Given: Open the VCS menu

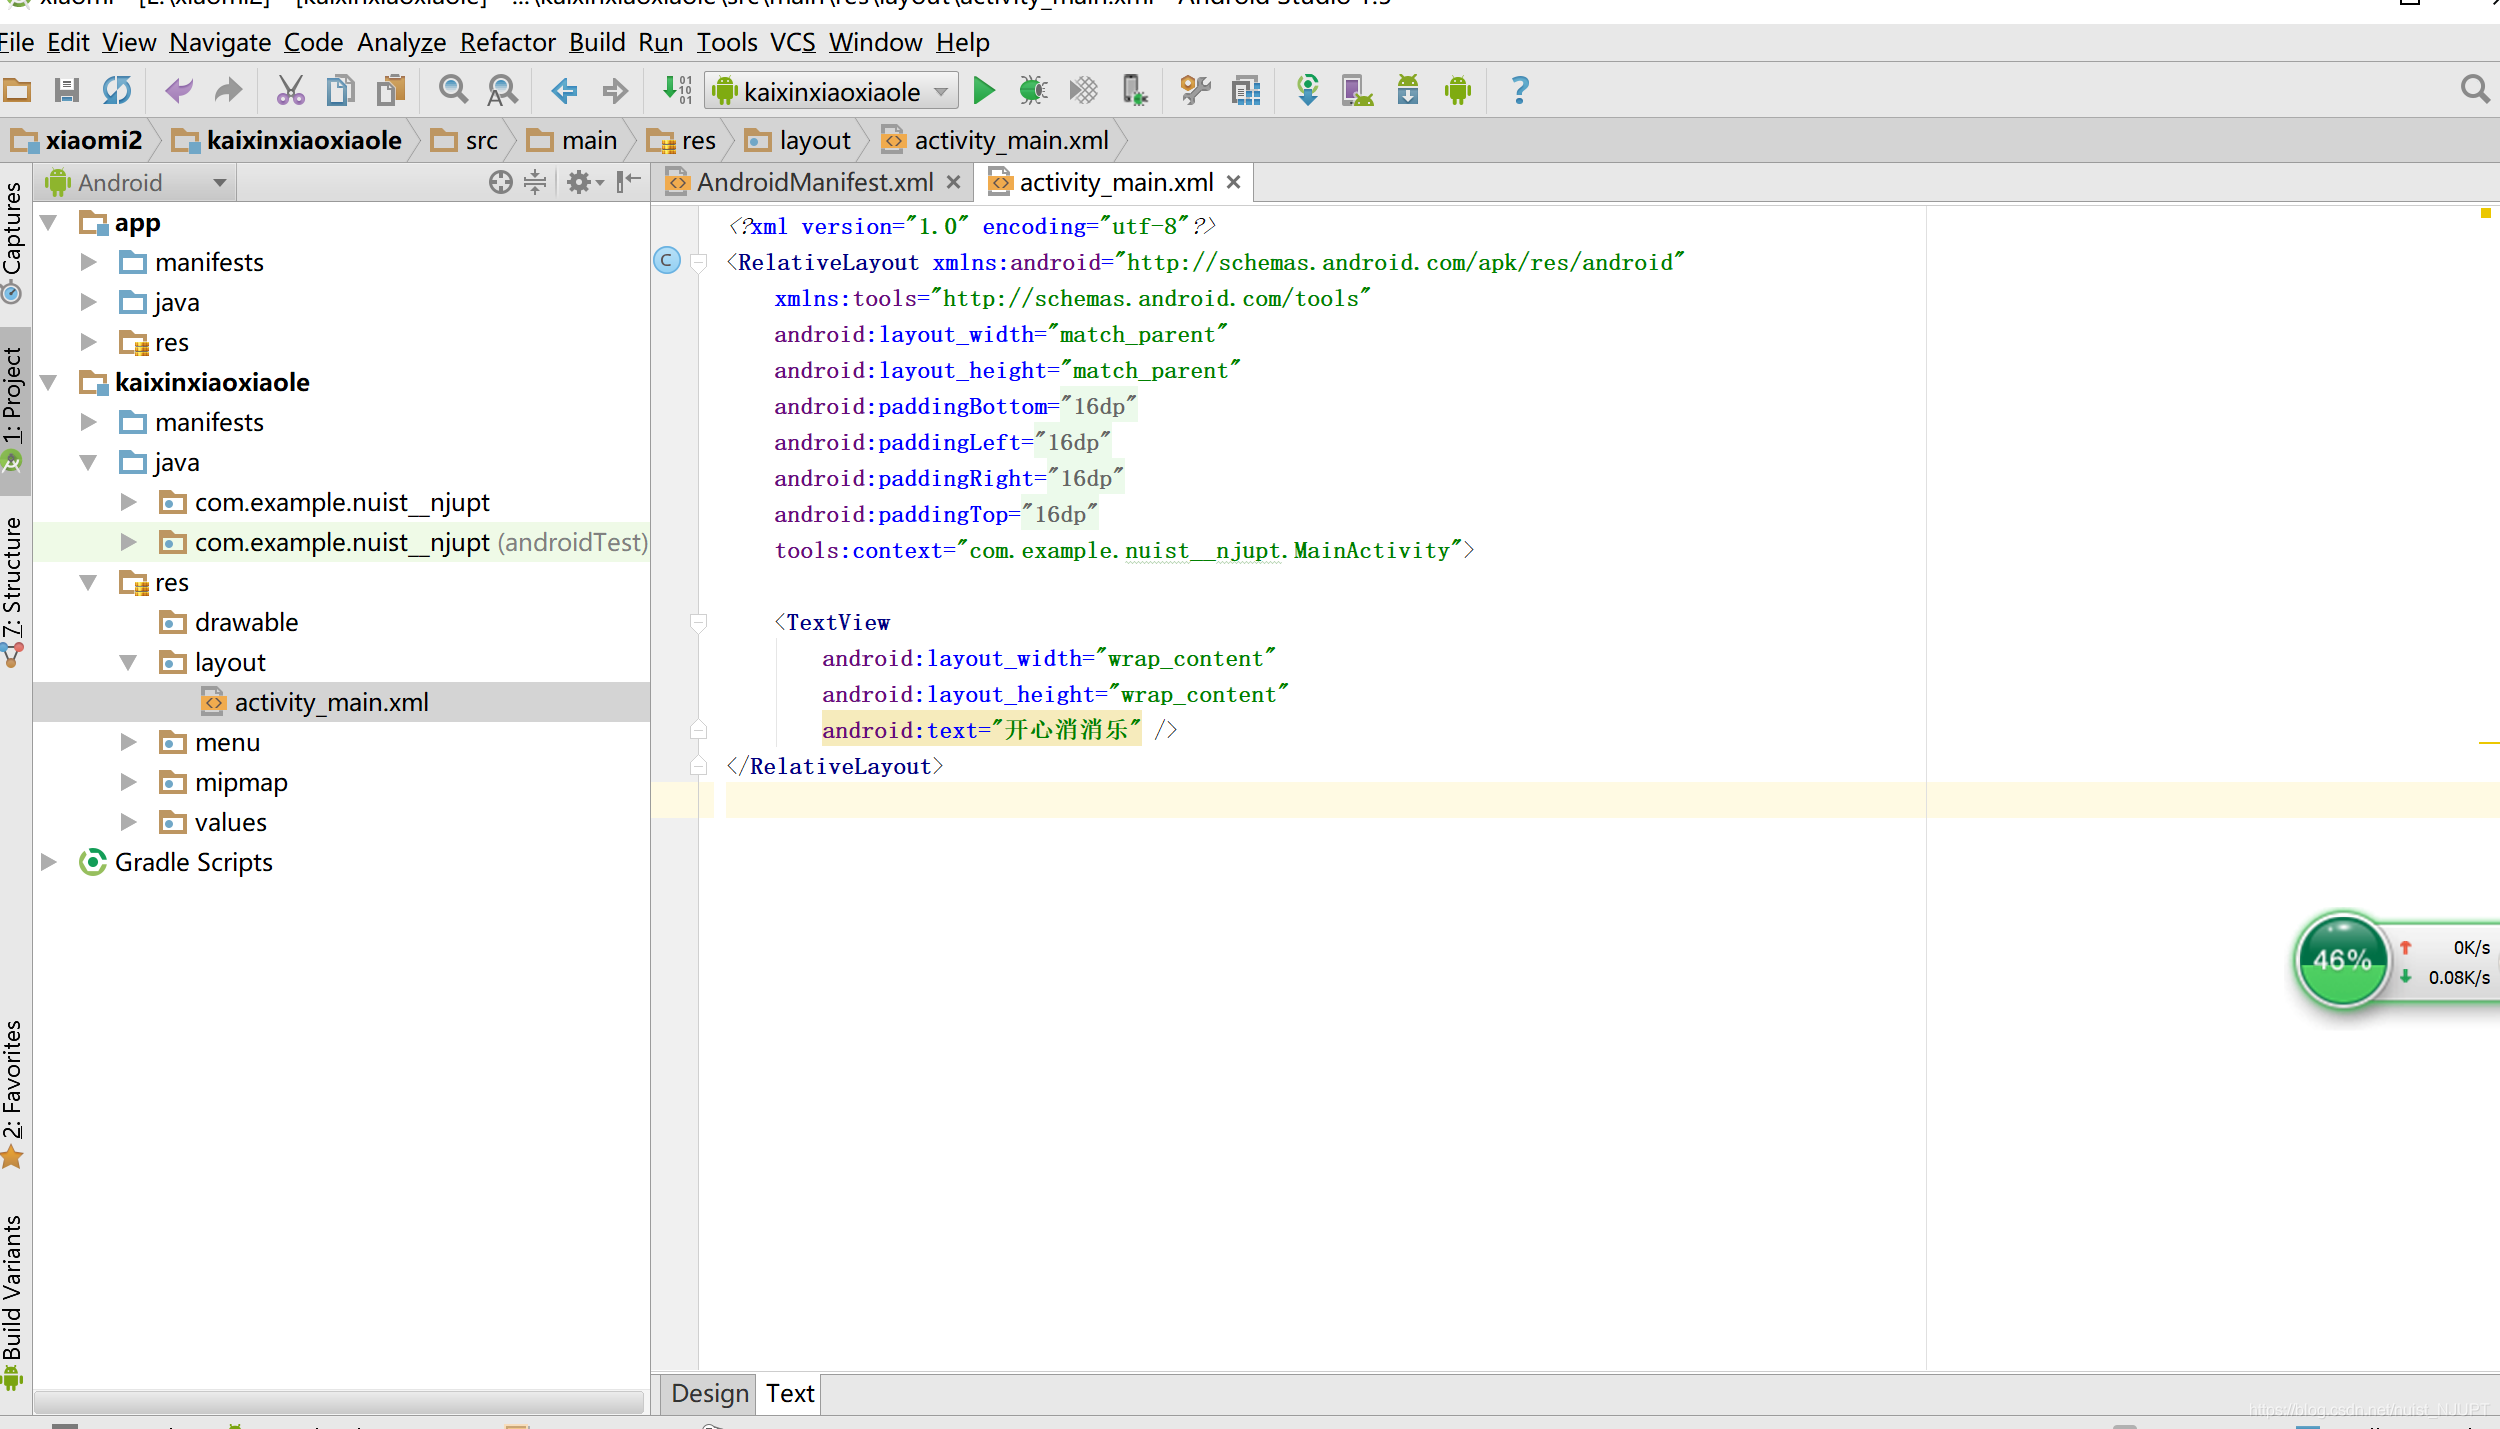Looking at the screenshot, I should 792,42.
